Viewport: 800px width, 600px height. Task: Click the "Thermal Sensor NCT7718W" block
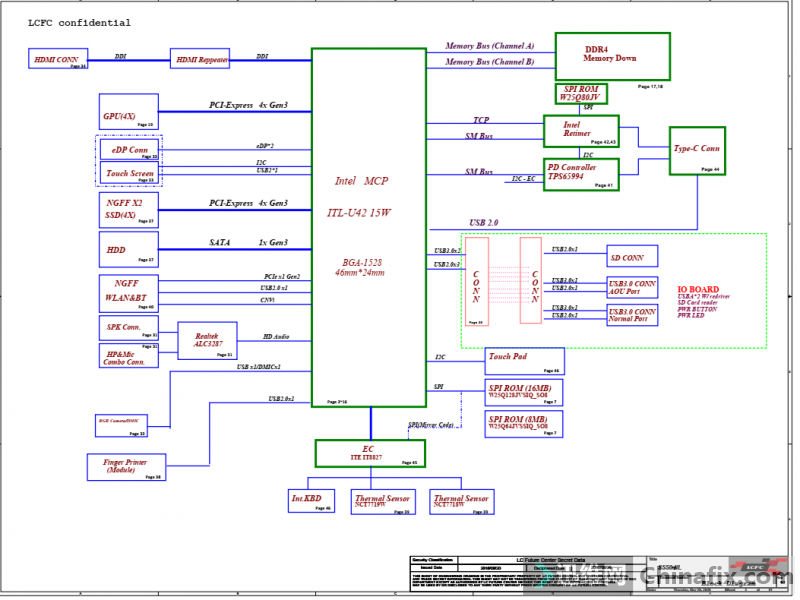[462, 502]
